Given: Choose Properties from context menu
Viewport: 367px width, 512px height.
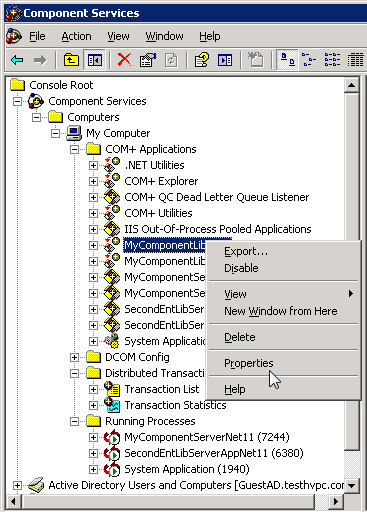Looking at the screenshot, I should pyautogui.click(x=283, y=363).
